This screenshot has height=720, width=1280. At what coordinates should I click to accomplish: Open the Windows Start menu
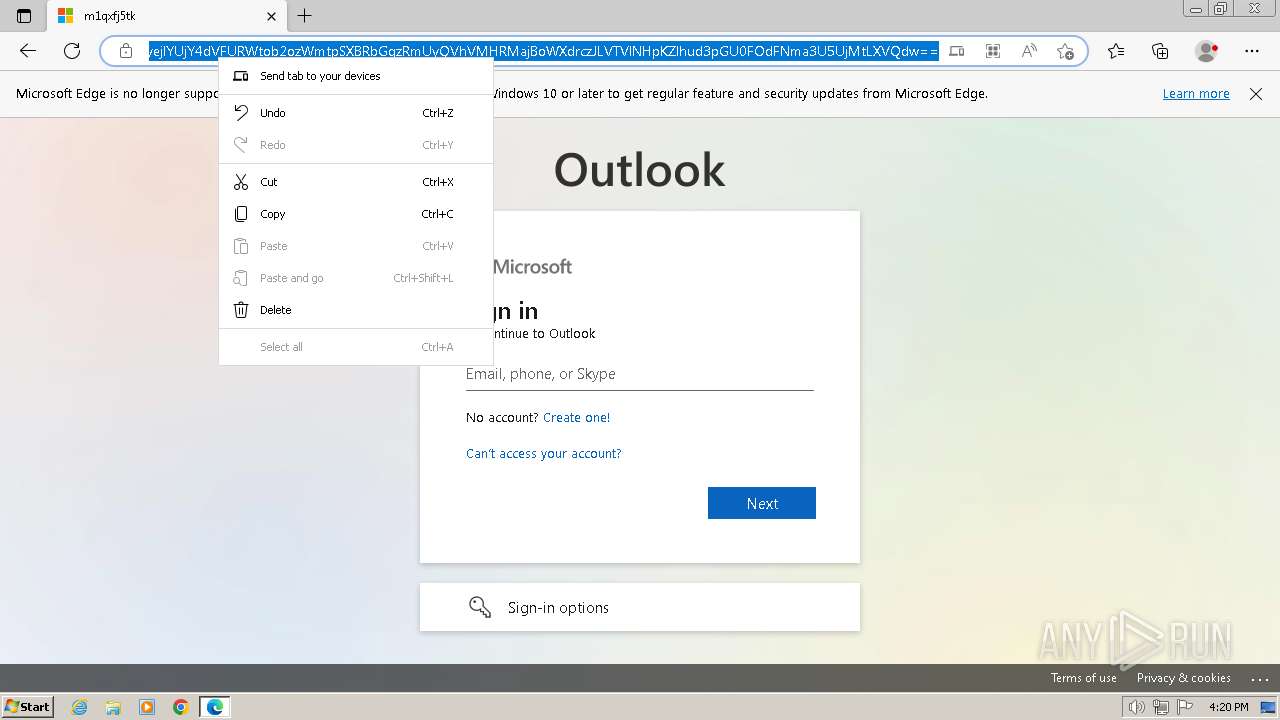tap(27, 707)
